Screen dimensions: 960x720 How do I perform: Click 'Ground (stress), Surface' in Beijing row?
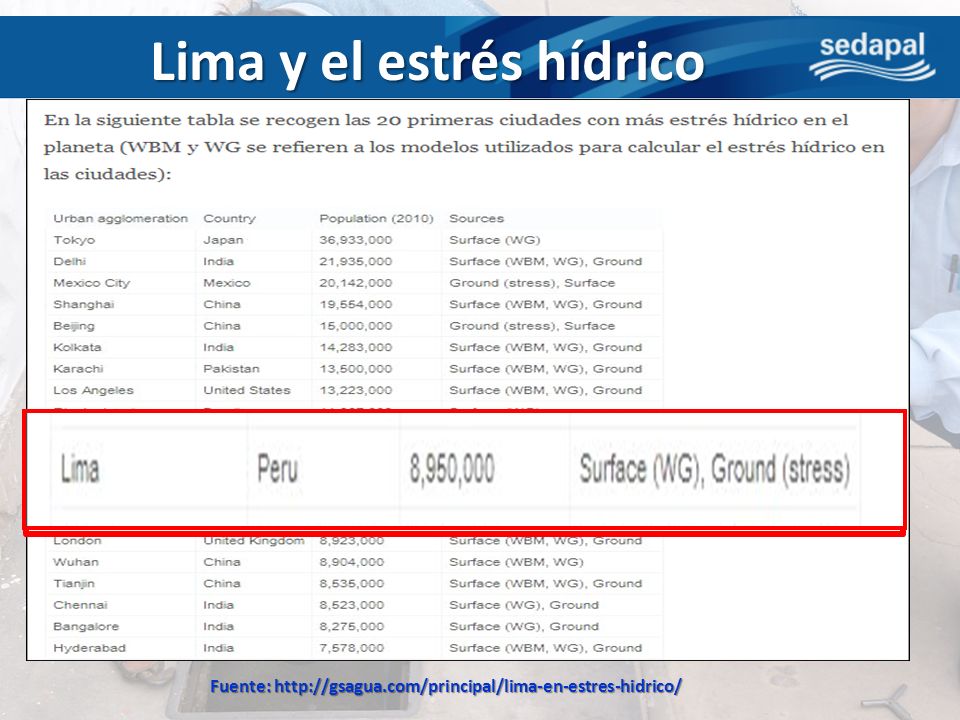coord(532,326)
